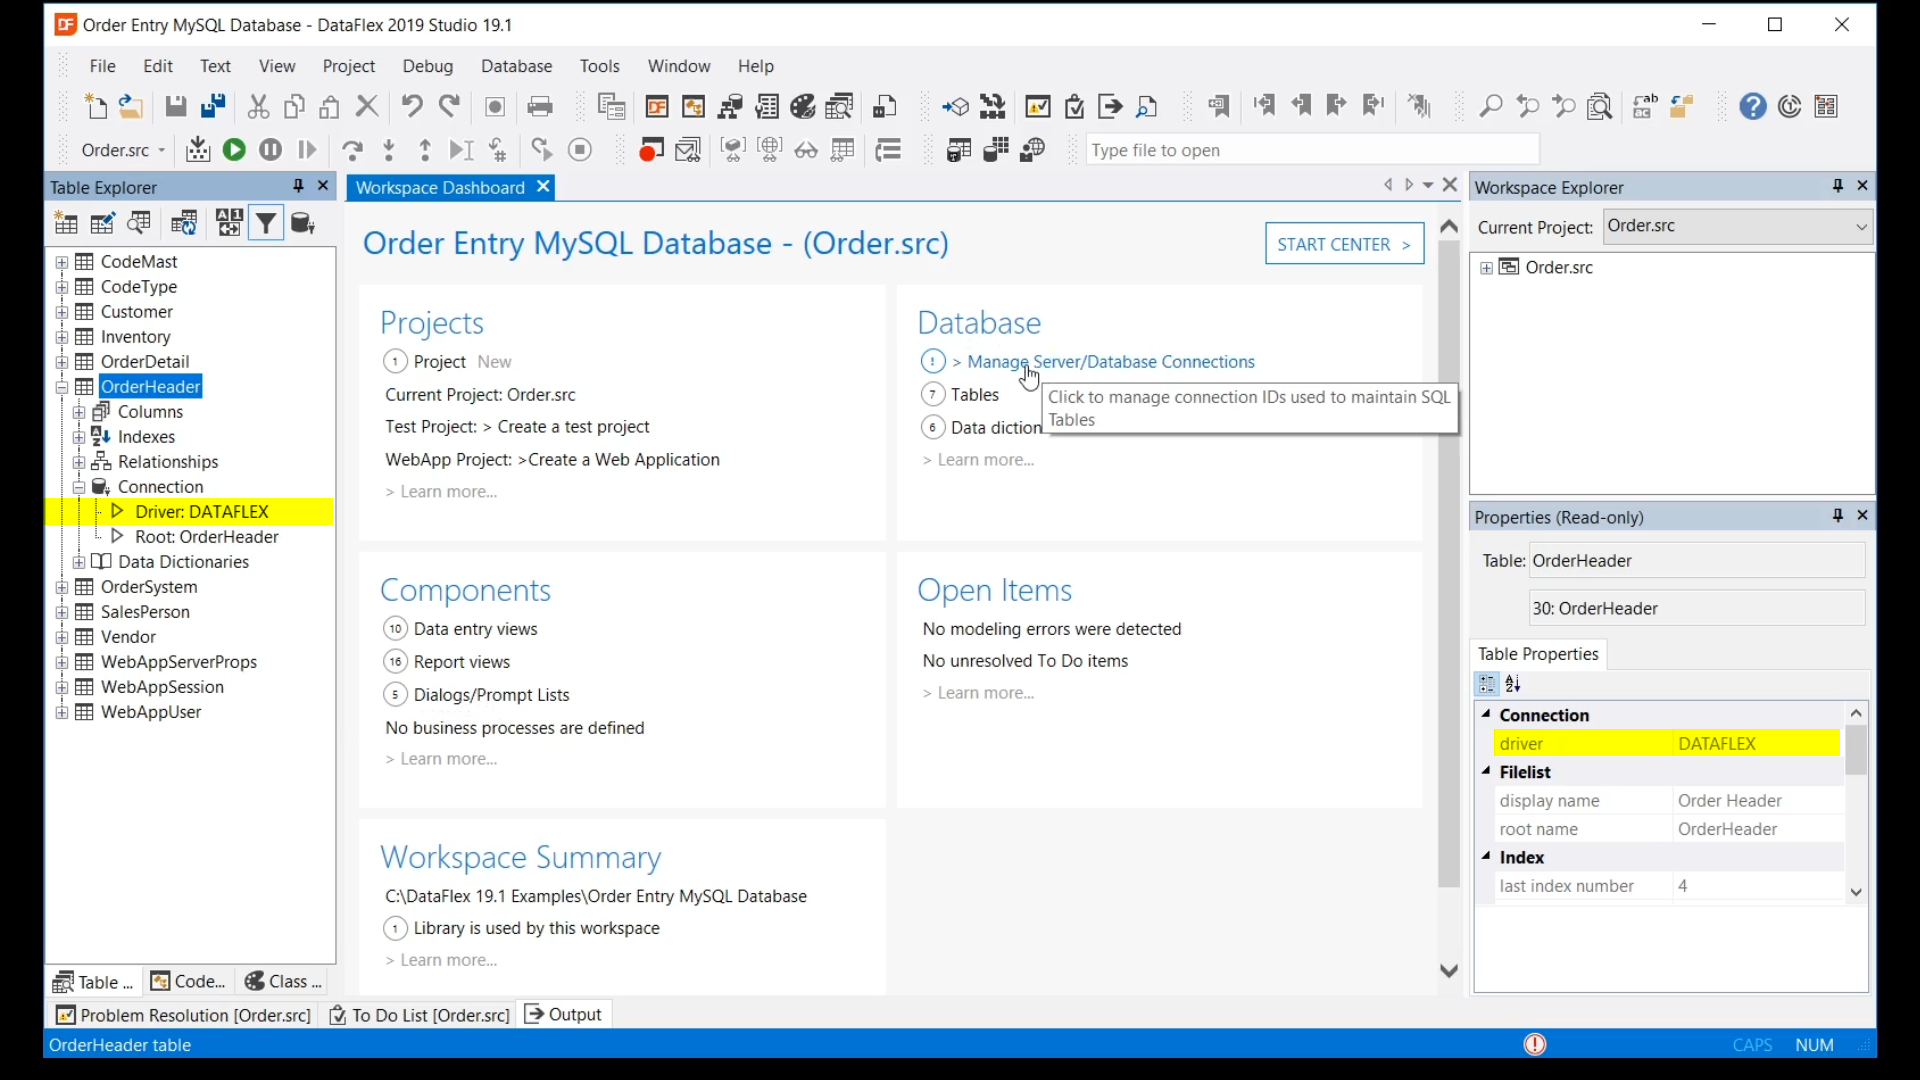Viewport: 1920px width, 1080px height.
Task: Click the New file toolbar icon
Action: pyautogui.click(x=96, y=106)
